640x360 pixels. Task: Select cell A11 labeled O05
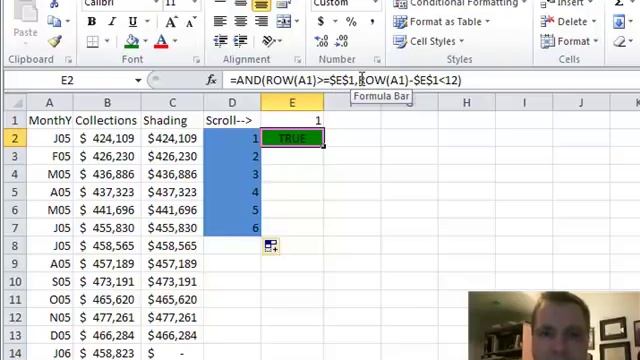[49, 299]
